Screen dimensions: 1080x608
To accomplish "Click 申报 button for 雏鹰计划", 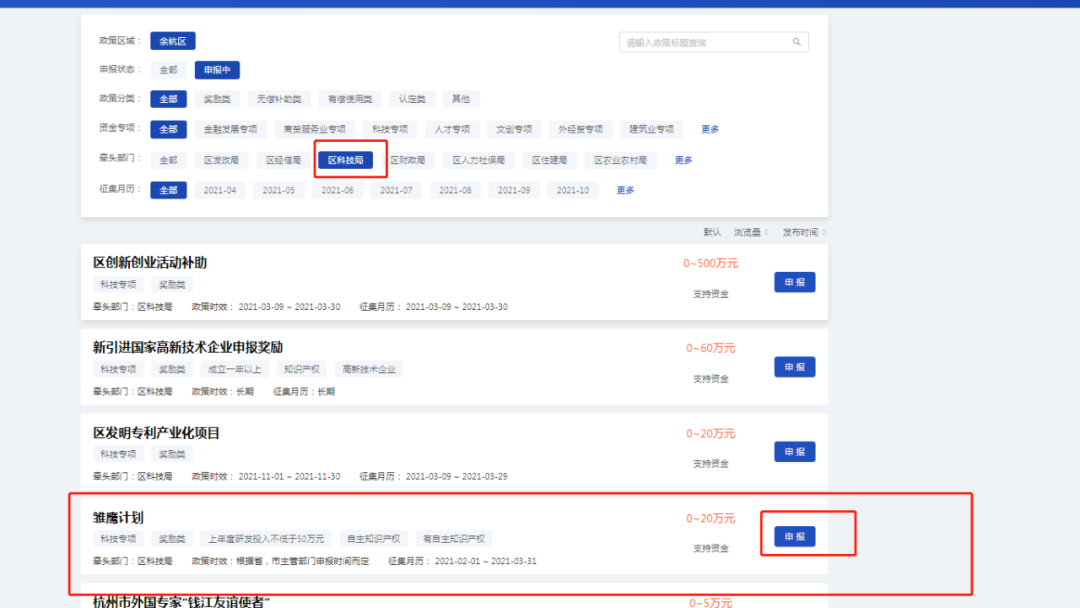I will click(794, 536).
